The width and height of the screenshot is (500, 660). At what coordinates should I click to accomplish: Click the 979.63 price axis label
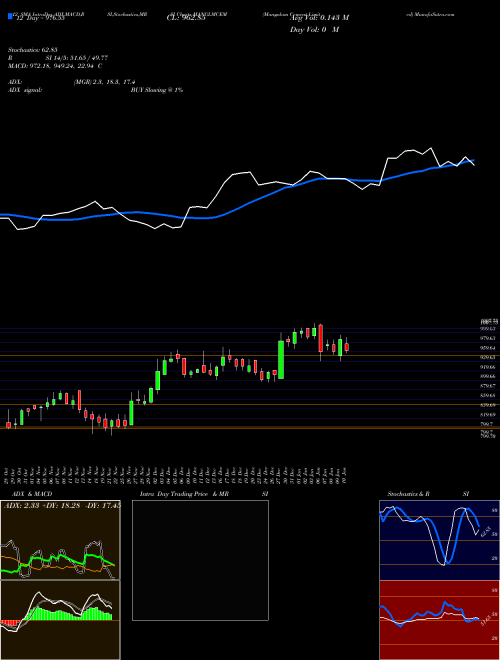coord(489,338)
